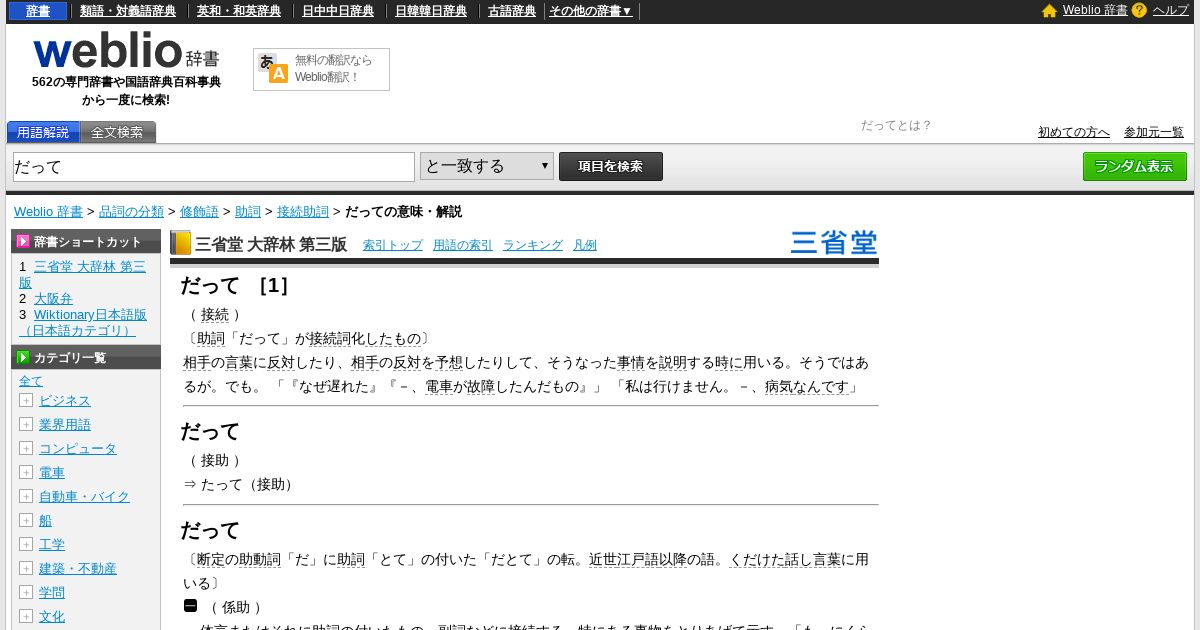The width and height of the screenshot is (1200, 630).
Task: Expand the 工学 category plus box
Action: (x=26, y=544)
